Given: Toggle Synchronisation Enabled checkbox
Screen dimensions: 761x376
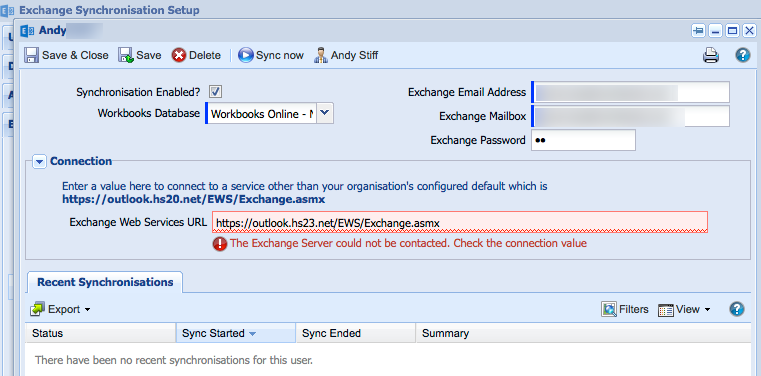Looking at the screenshot, I should (215, 91).
